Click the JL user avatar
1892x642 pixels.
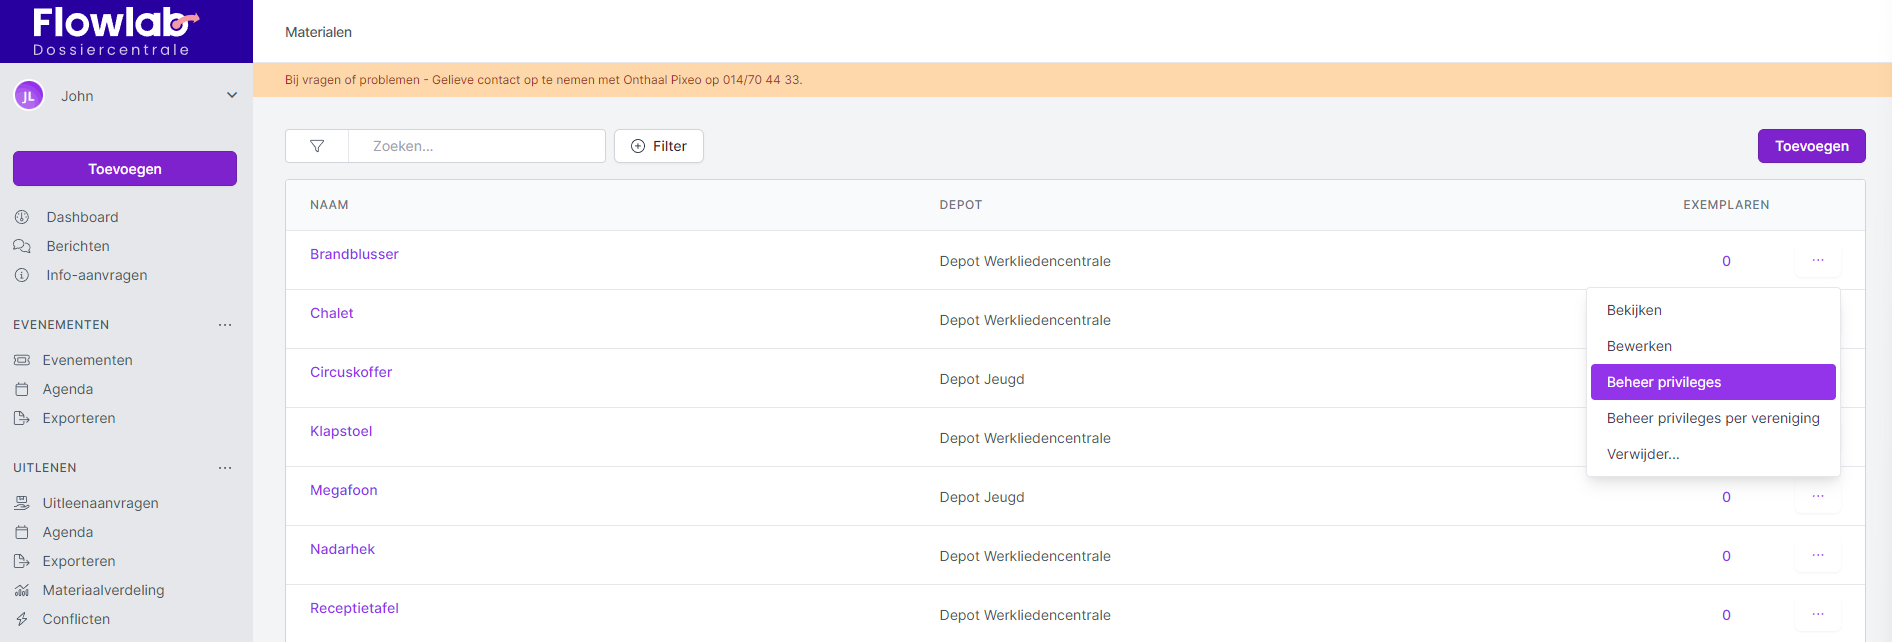point(29,96)
